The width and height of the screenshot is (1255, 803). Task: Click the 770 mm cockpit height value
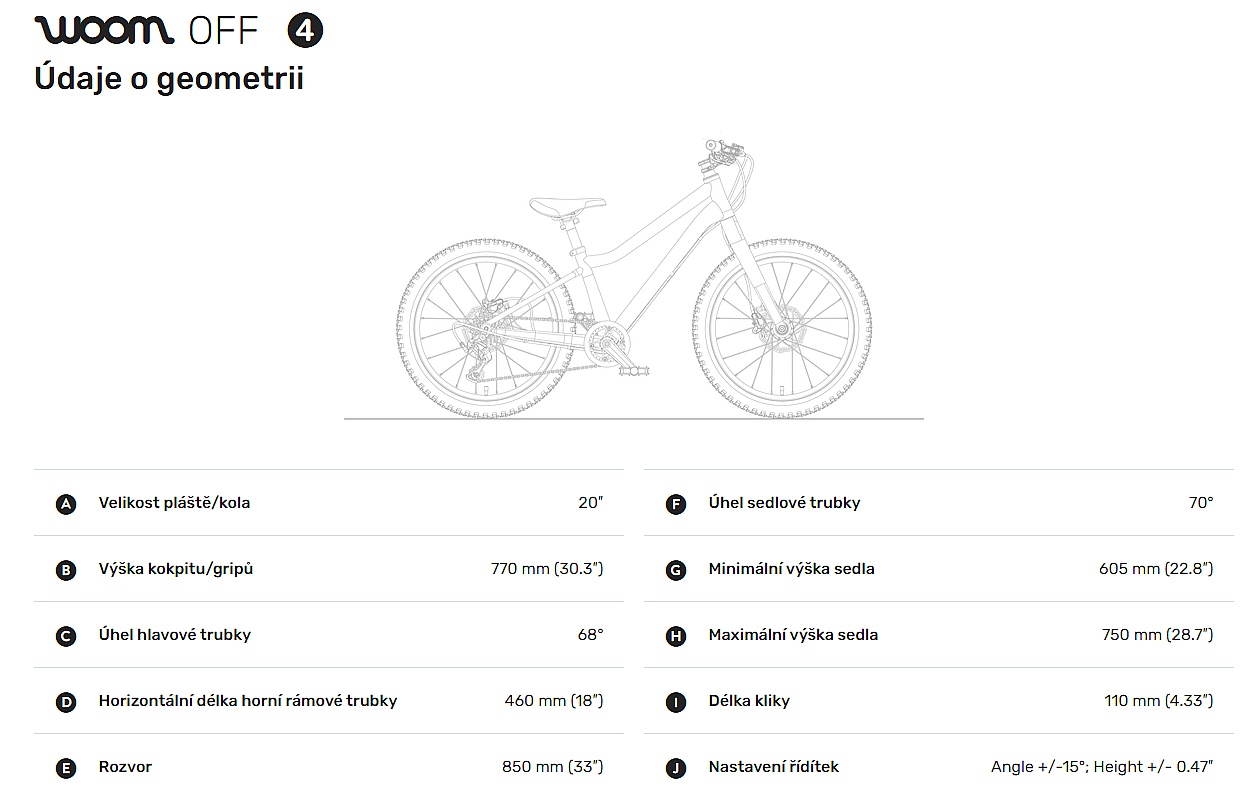pyautogui.click(x=546, y=569)
